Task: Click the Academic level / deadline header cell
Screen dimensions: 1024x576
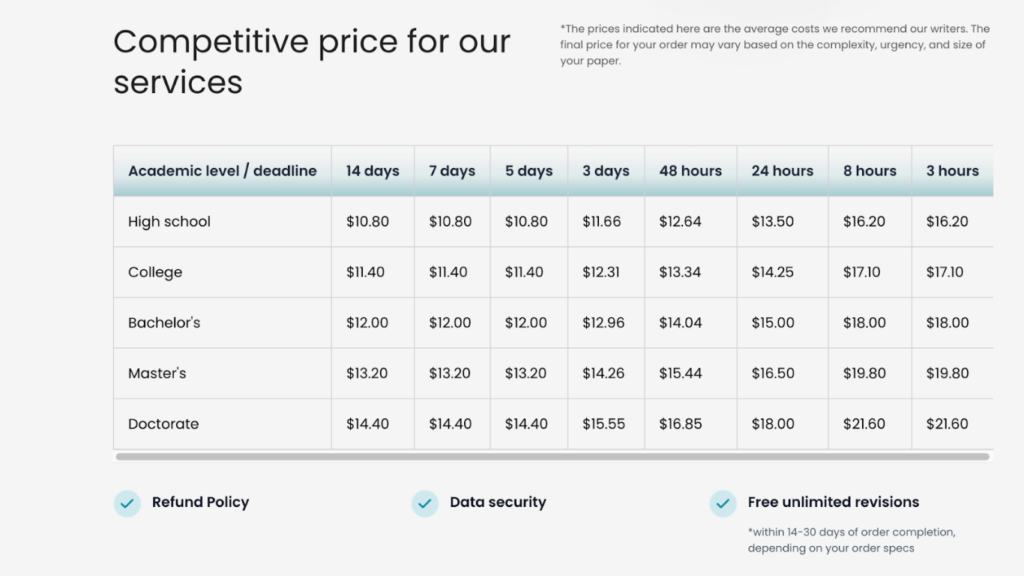Action: click(x=222, y=171)
